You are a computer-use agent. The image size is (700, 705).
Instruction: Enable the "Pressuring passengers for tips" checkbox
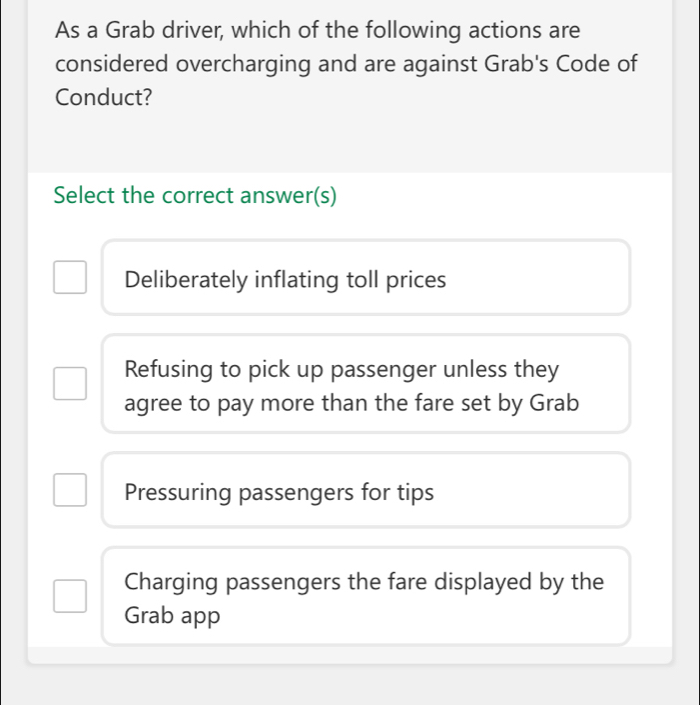click(70, 491)
